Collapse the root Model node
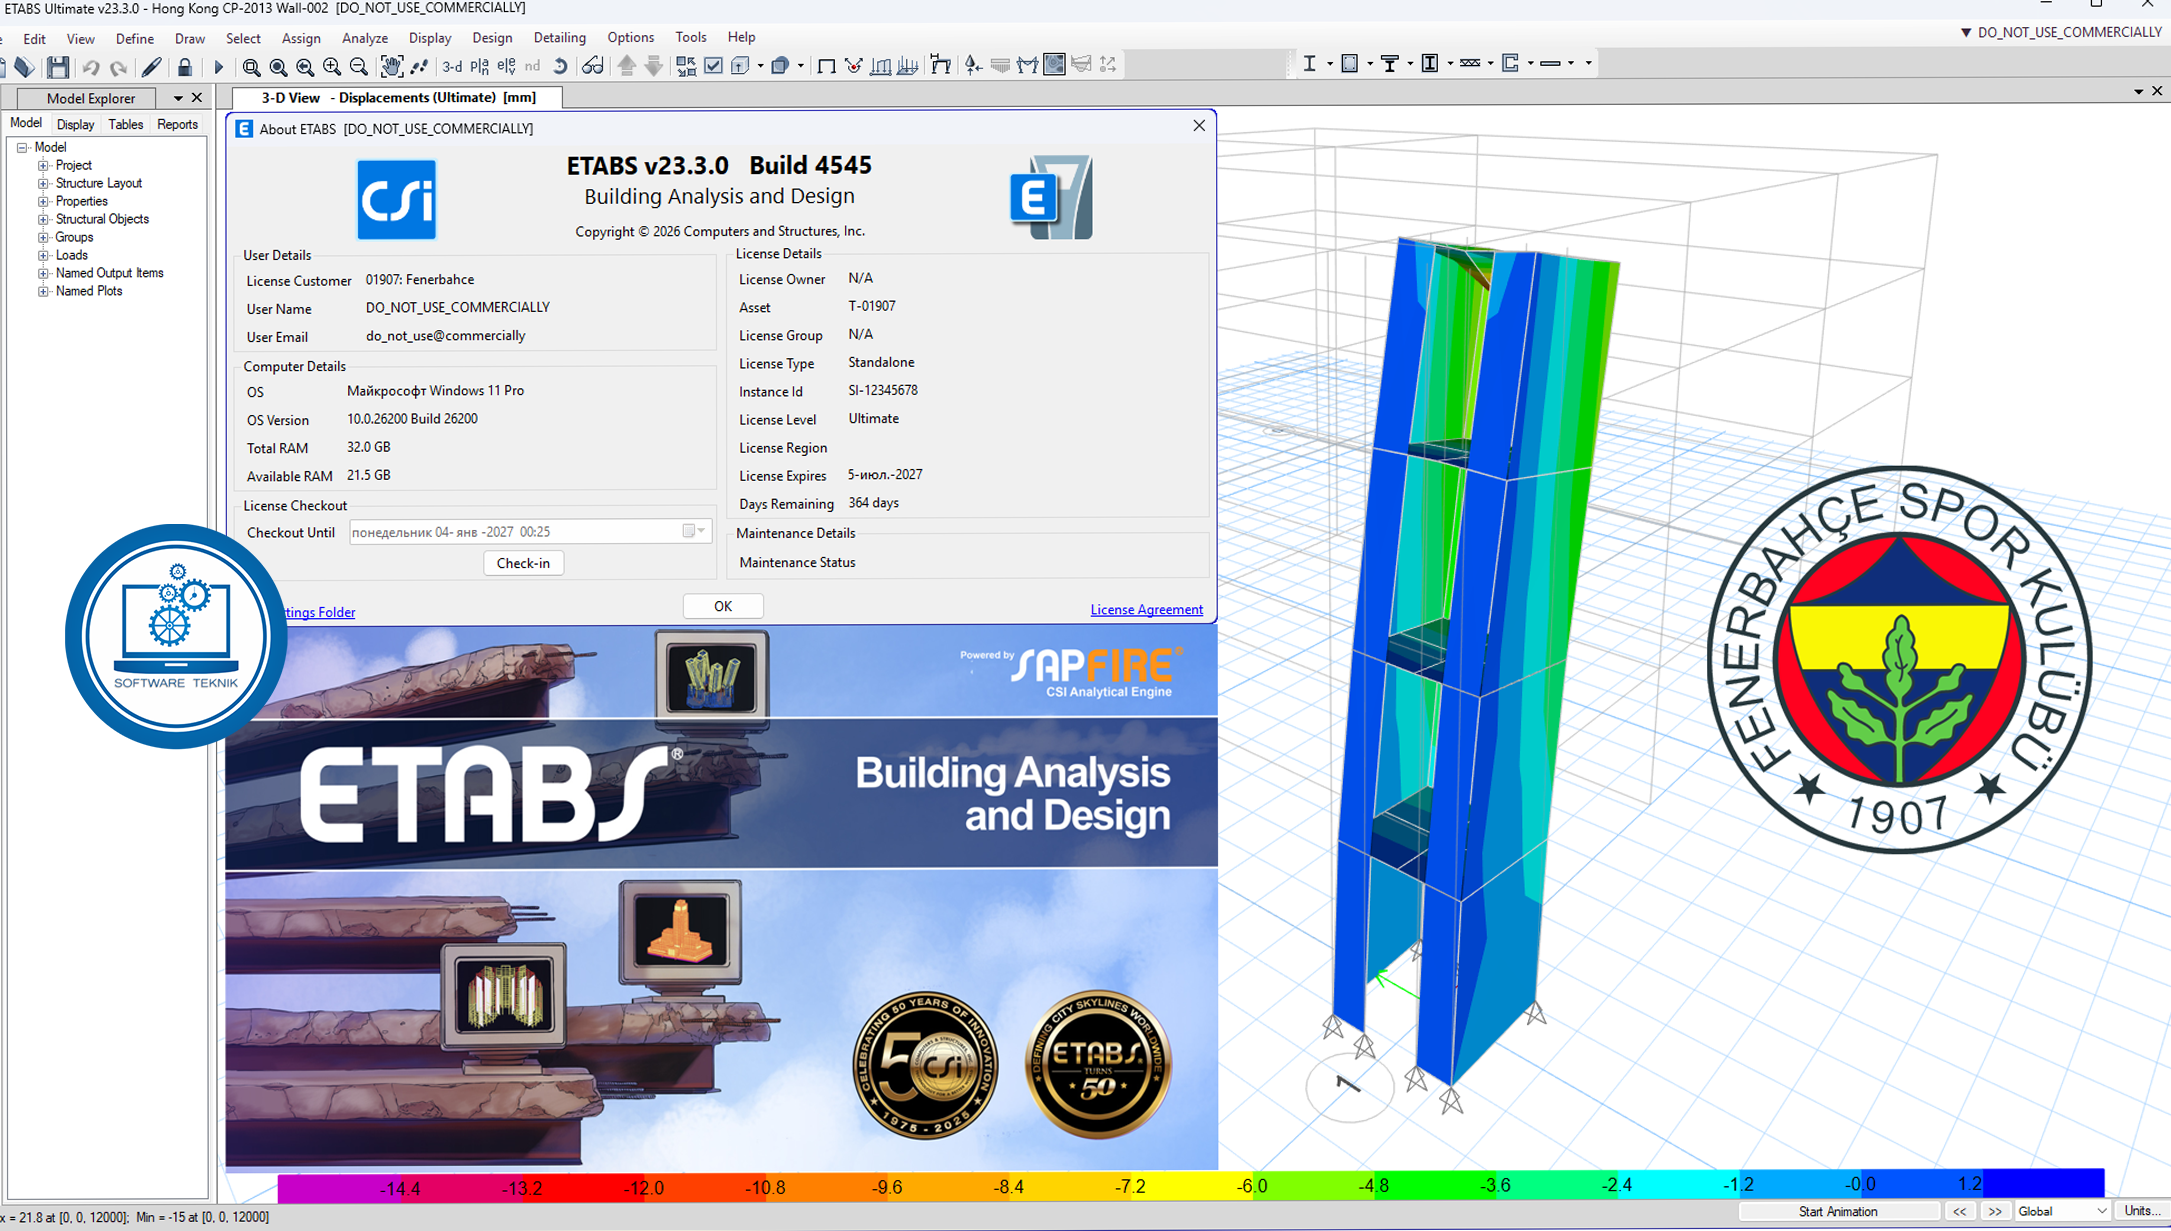The width and height of the screenshot is (2171, 1231). click(x=22, y=148)
